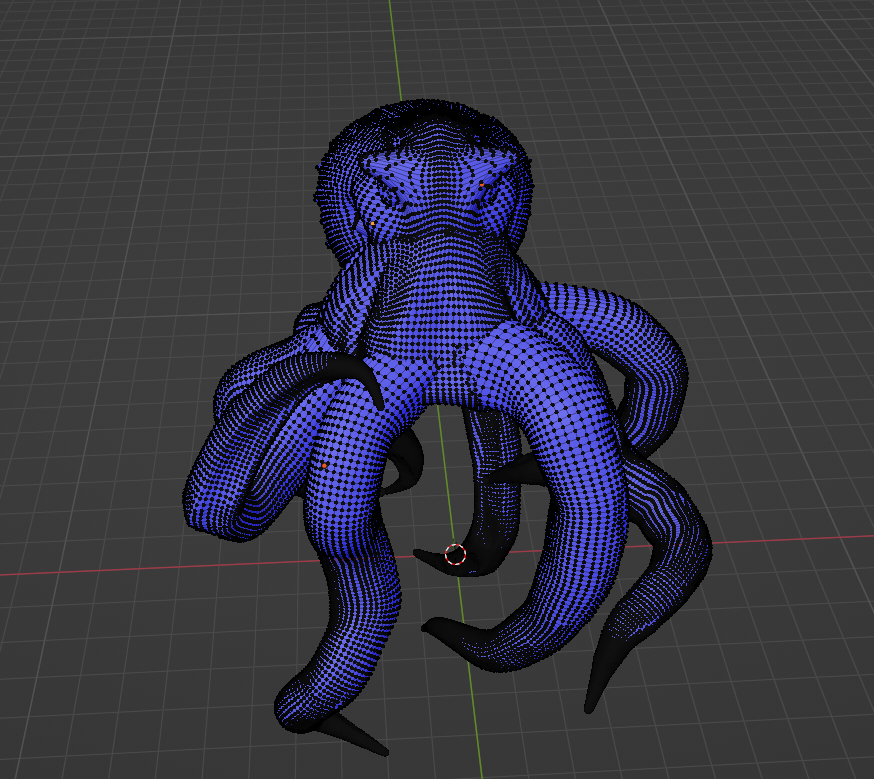Click the upper-right tentacle arch
The image size is (874, 779).
(x=640, y=330)
